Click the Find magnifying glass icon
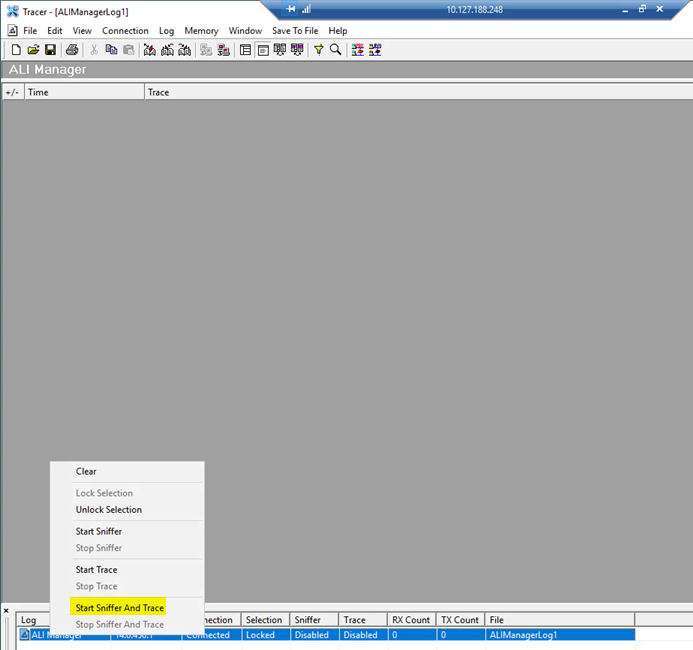The width and height of the screenshot is (693, 650). click(335, 50)
